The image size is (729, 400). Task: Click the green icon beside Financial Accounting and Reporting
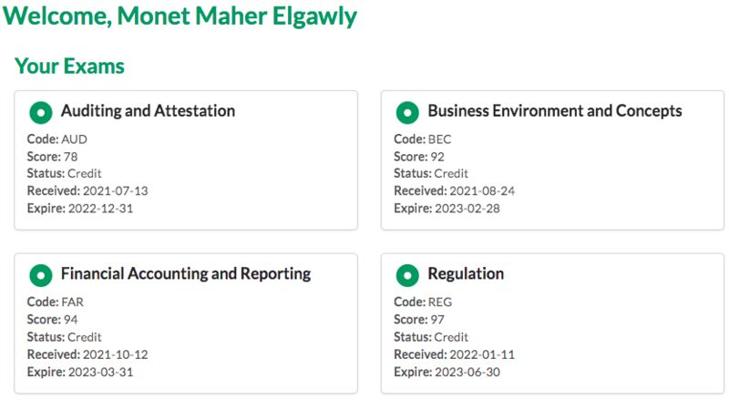[41, 275]
